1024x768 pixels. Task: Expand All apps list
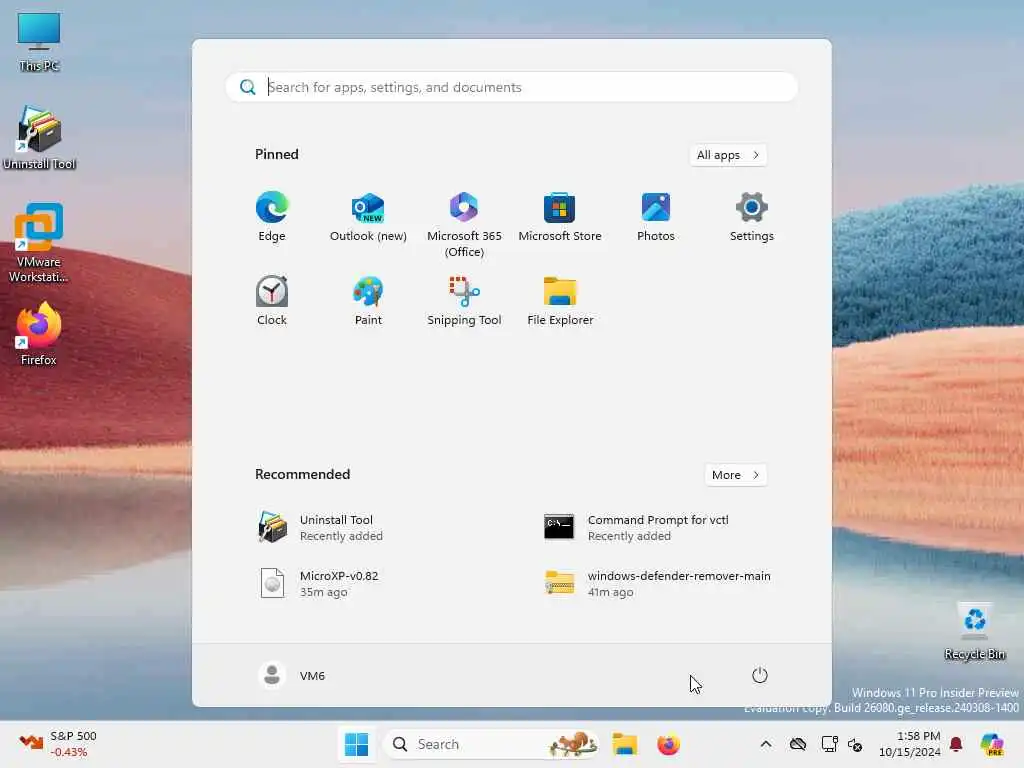pyautogui.click(x=728, y=155)
